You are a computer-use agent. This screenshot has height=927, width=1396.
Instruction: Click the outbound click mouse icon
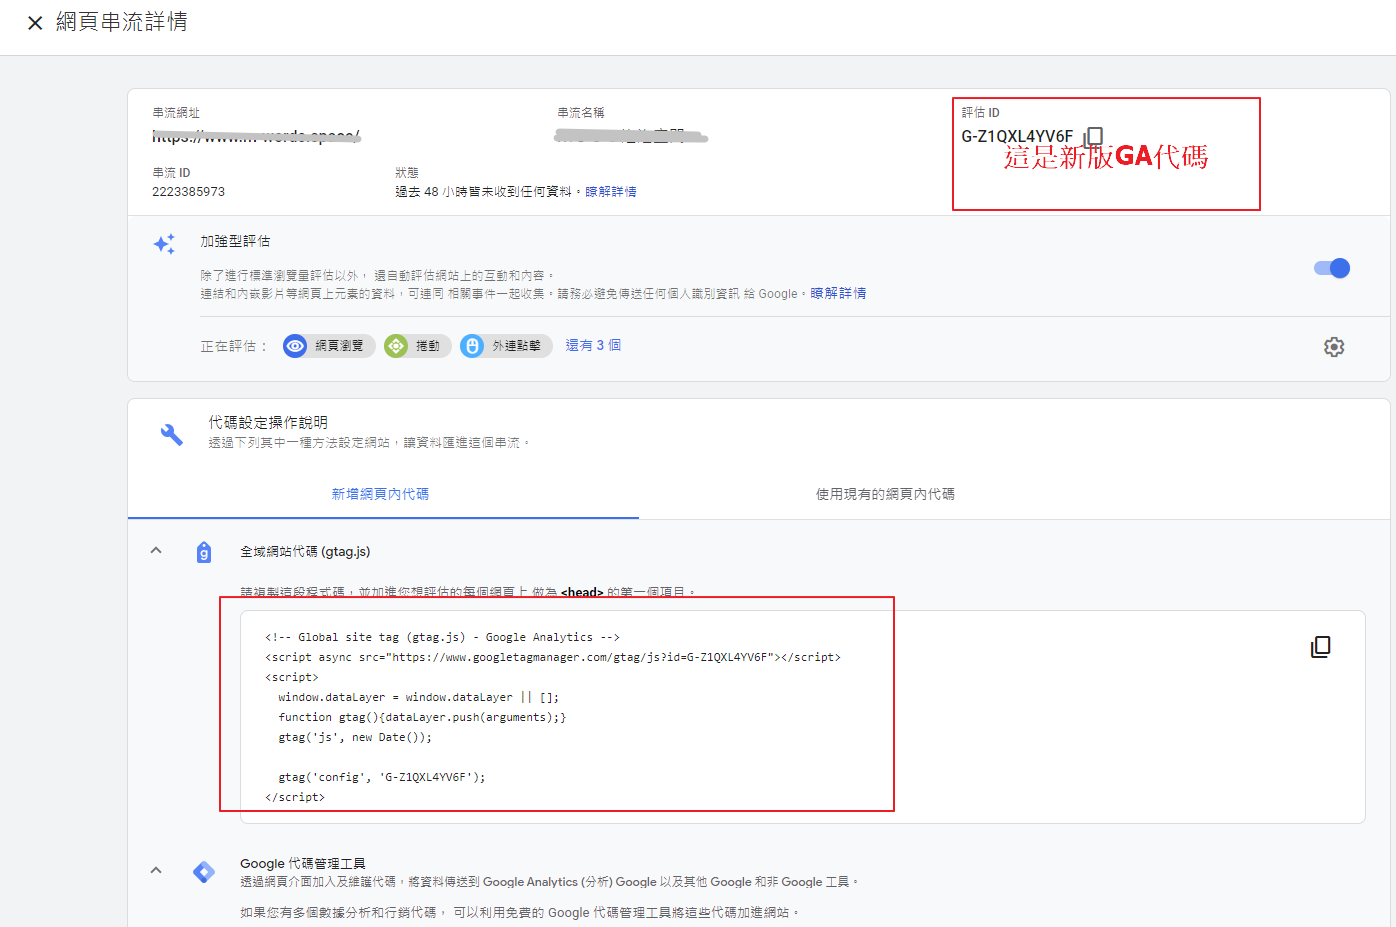(x=473, y=346)
